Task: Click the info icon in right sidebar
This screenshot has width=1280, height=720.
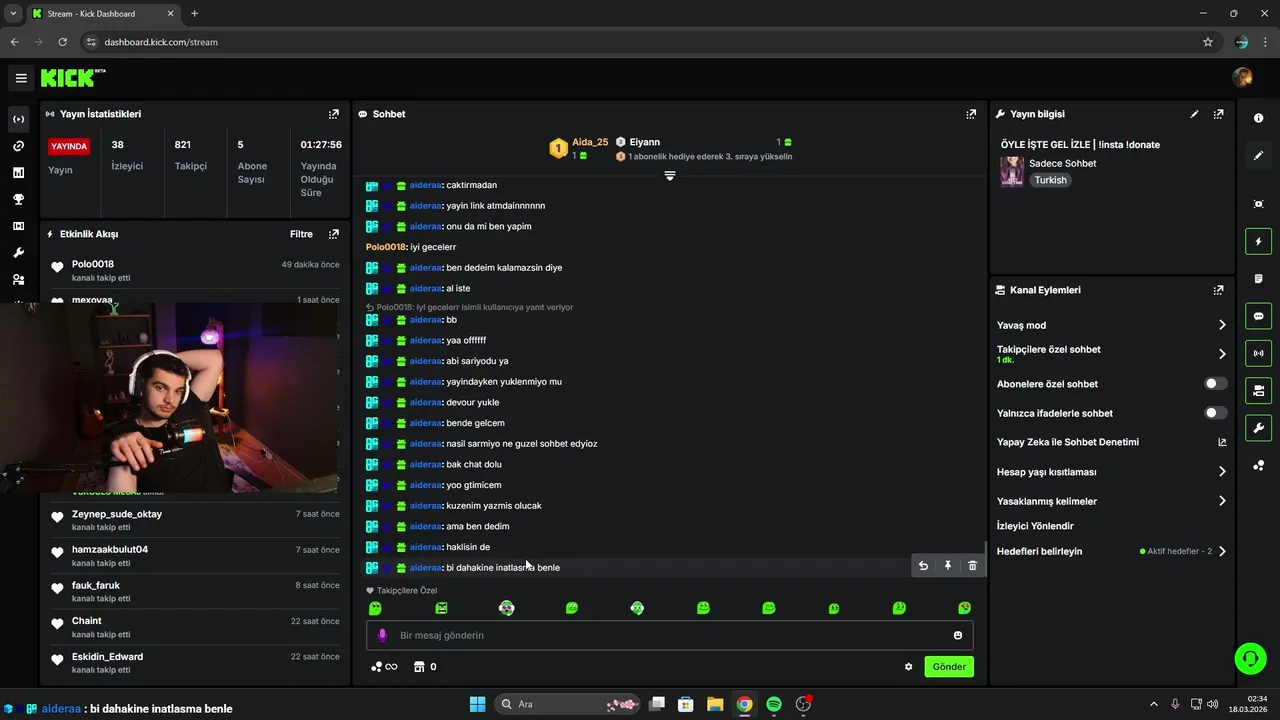Action: pos(1258,118)
